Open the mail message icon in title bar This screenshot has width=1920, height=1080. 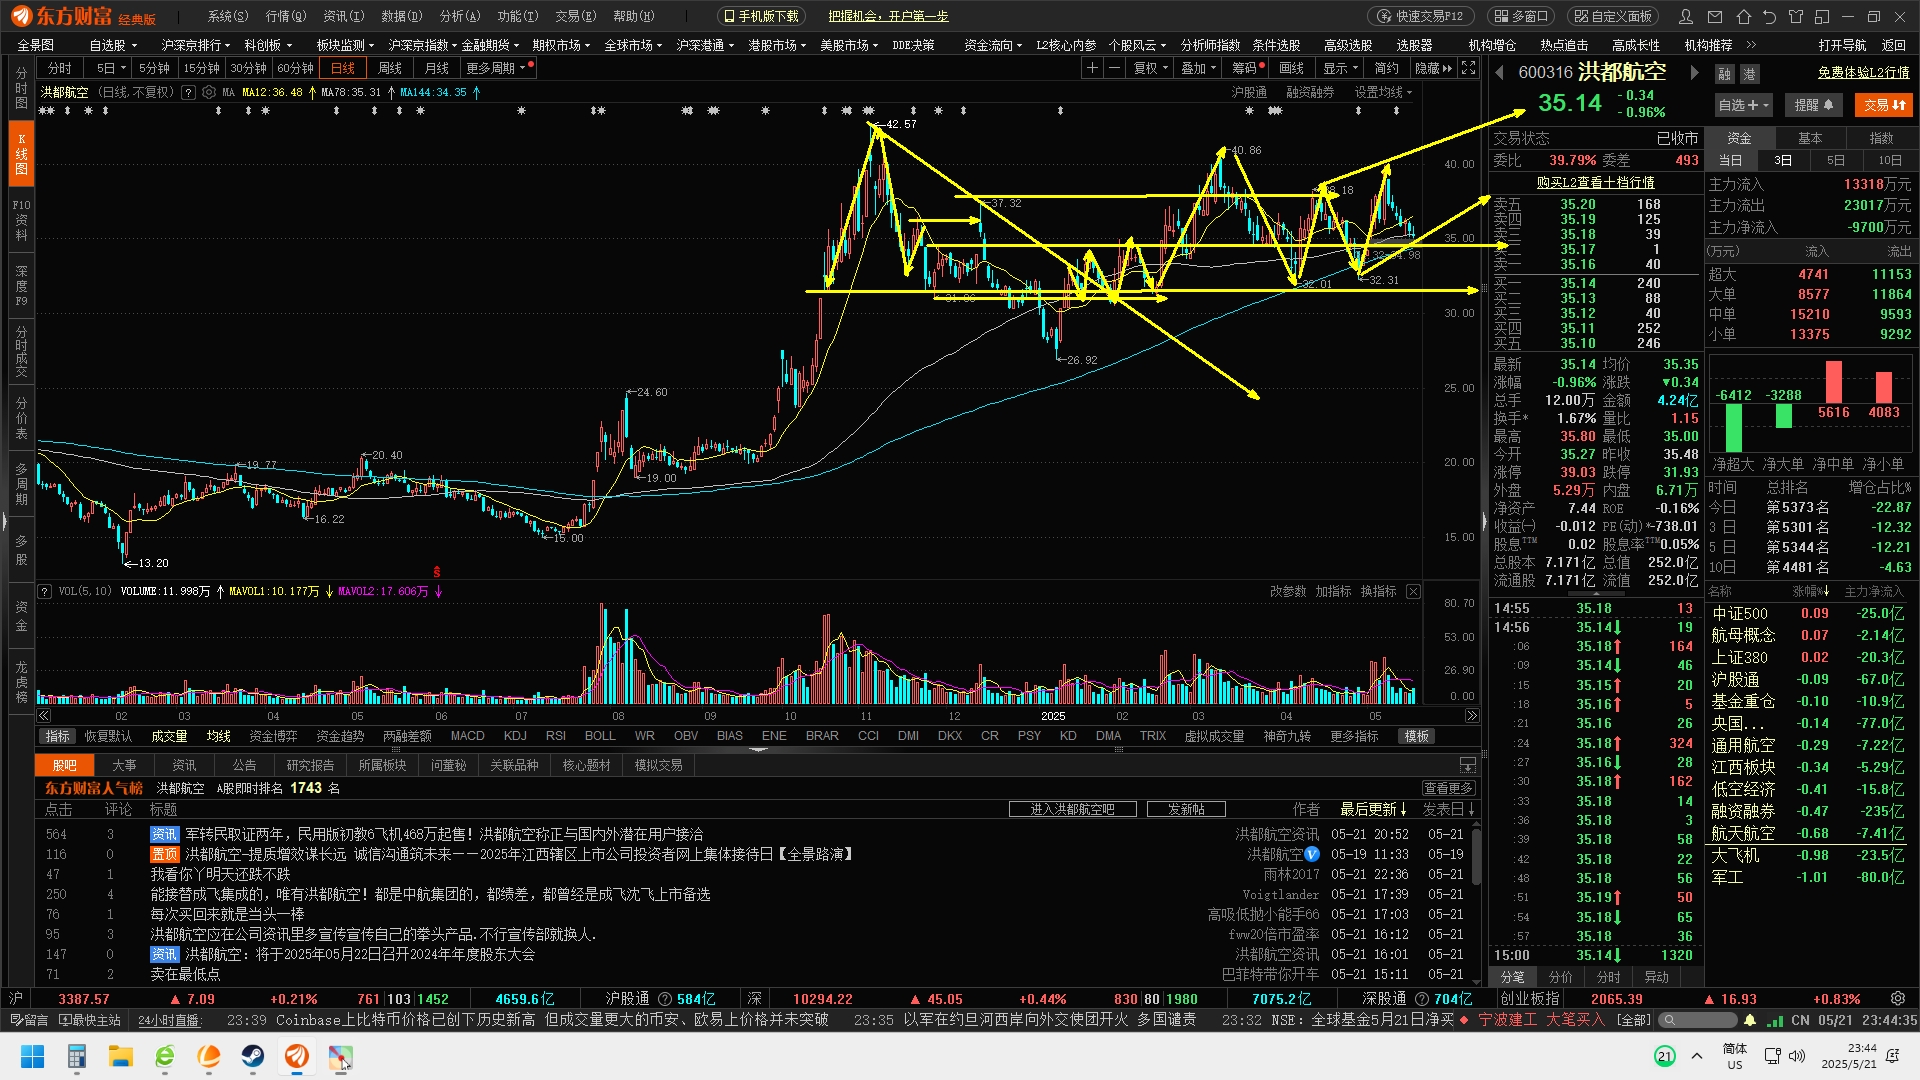pyautogui.click(x=1715, y=16)
